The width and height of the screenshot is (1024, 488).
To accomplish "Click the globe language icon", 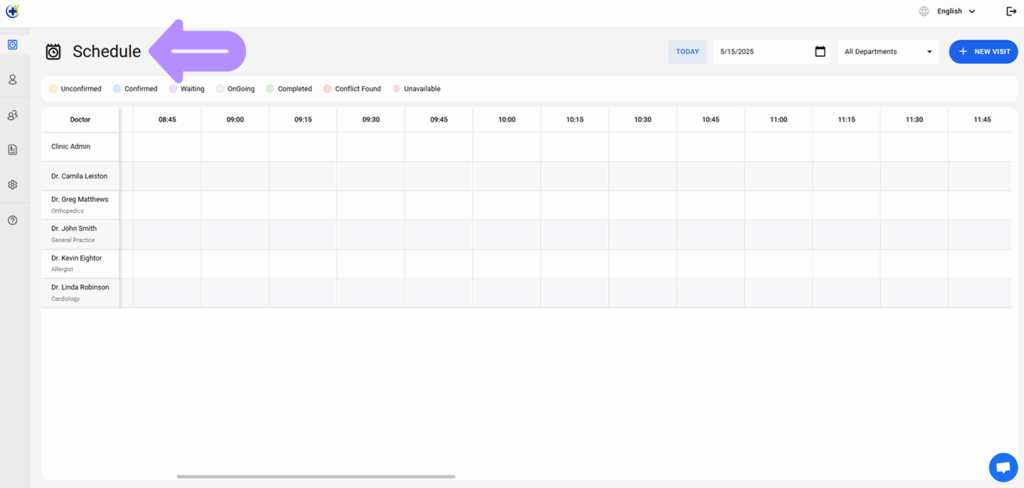I will [923, 11].
